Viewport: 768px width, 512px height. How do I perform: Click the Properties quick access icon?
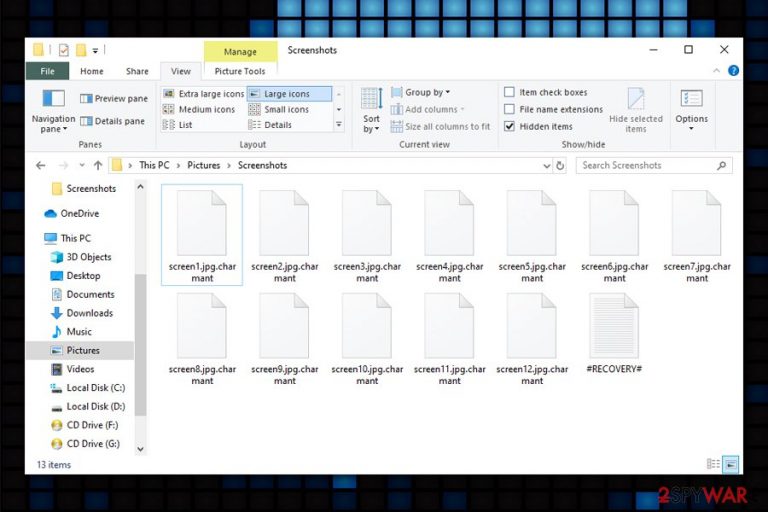63,49
